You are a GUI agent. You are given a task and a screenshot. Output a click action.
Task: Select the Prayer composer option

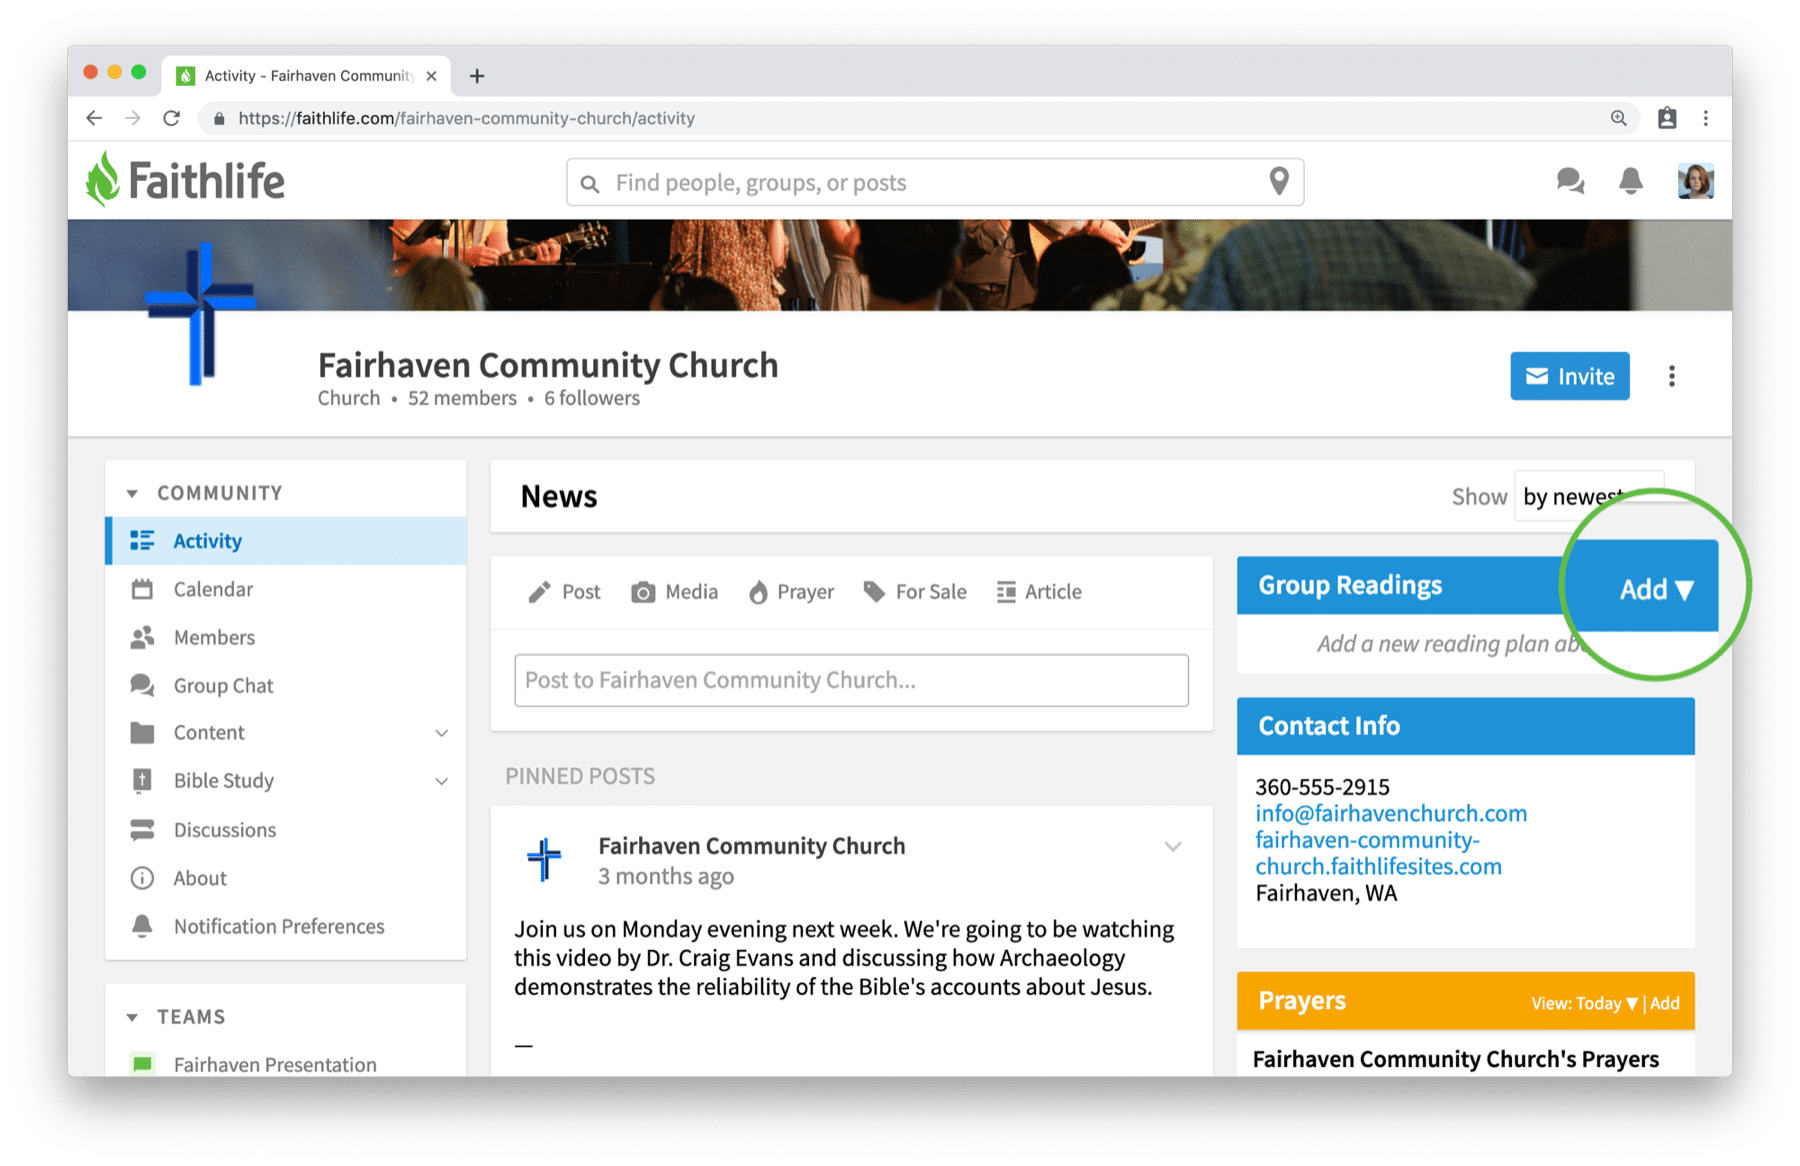(x=791, y=592)
